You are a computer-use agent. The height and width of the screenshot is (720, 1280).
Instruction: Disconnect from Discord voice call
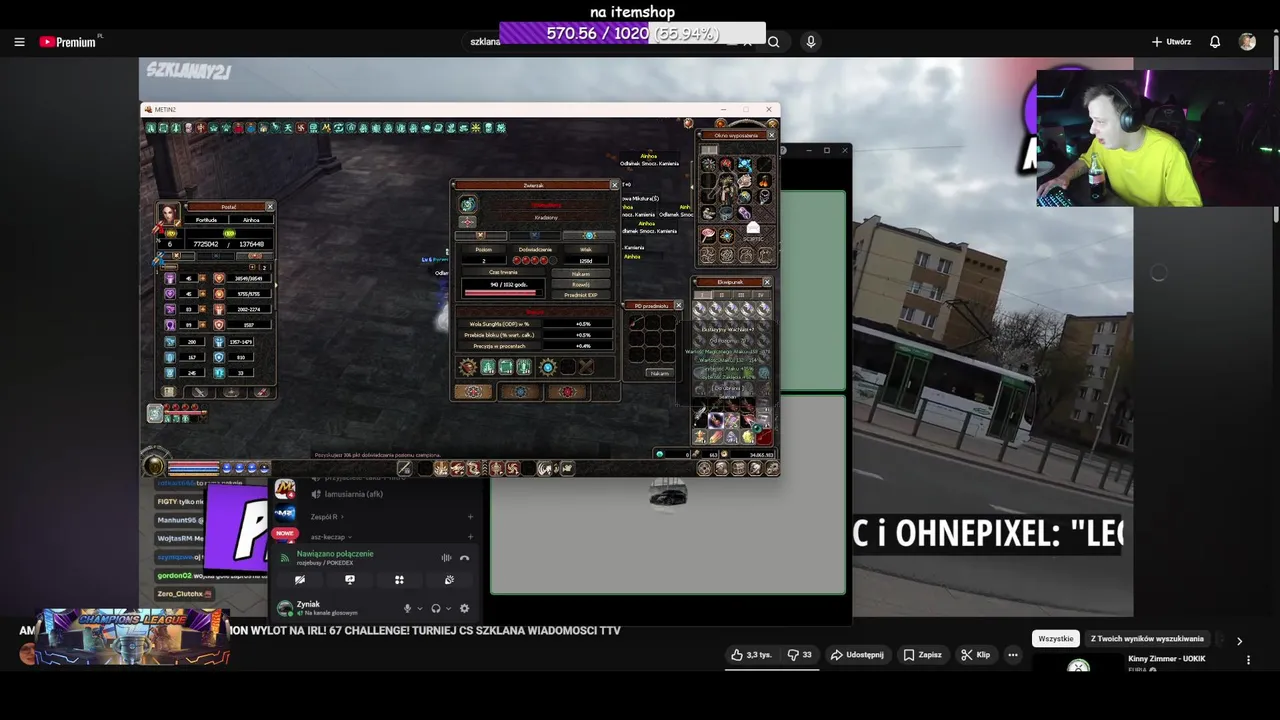click(464, 557)
